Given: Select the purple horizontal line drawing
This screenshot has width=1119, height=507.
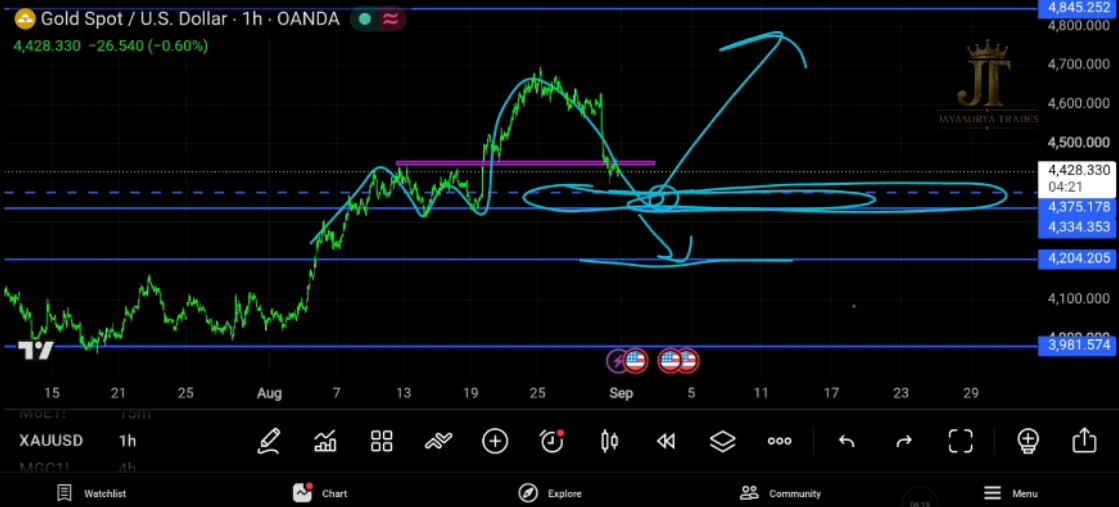Looking at the screenshot, I should tap(525, 163).
